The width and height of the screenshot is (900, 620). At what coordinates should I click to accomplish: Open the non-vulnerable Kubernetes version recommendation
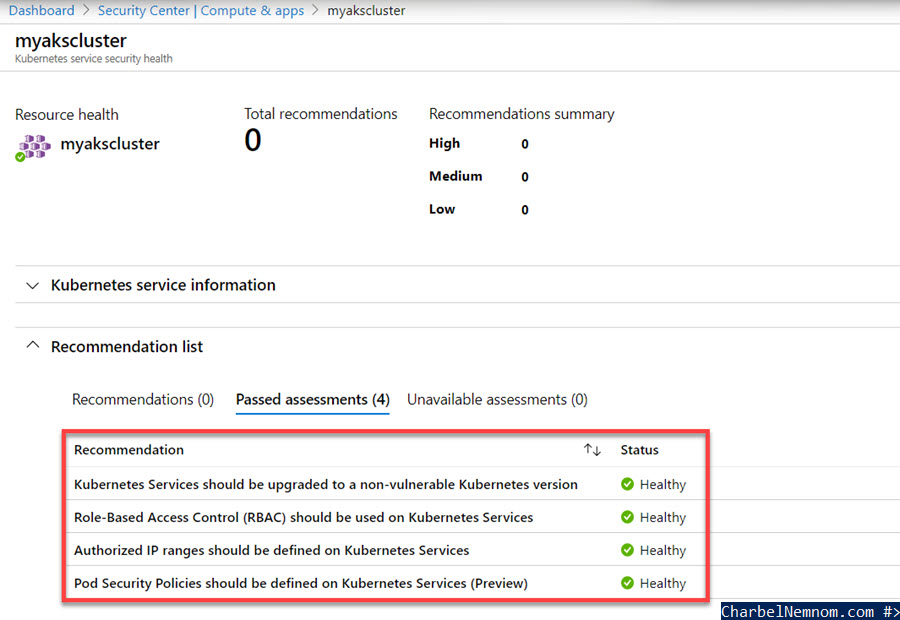[325, 485]
